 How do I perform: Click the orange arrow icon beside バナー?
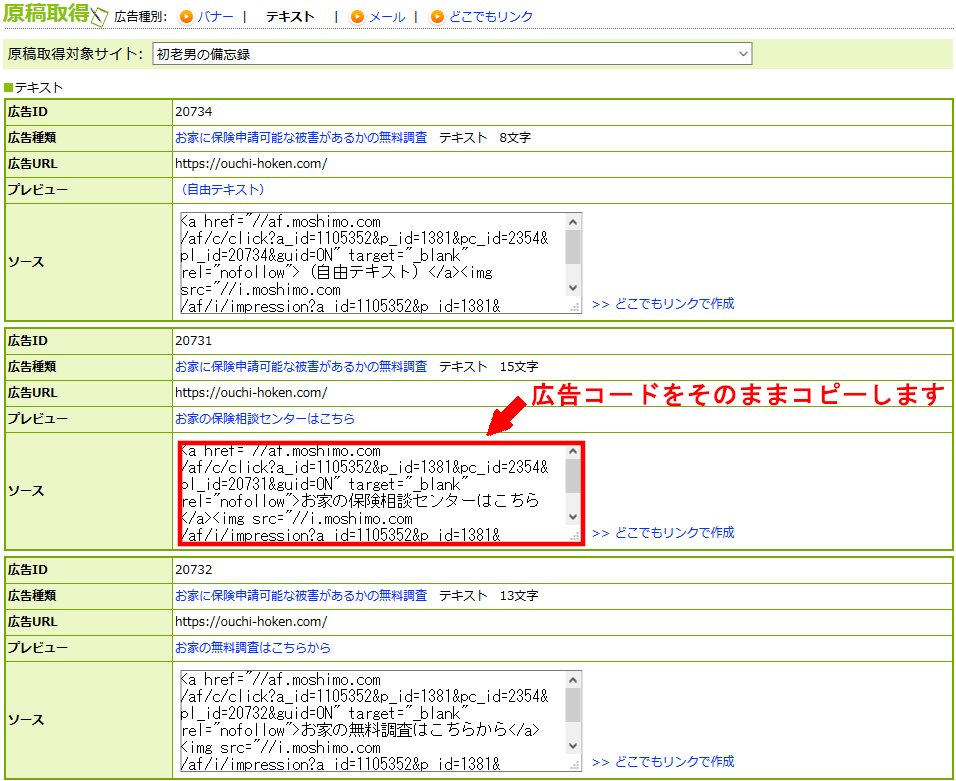tap(186, 17)
